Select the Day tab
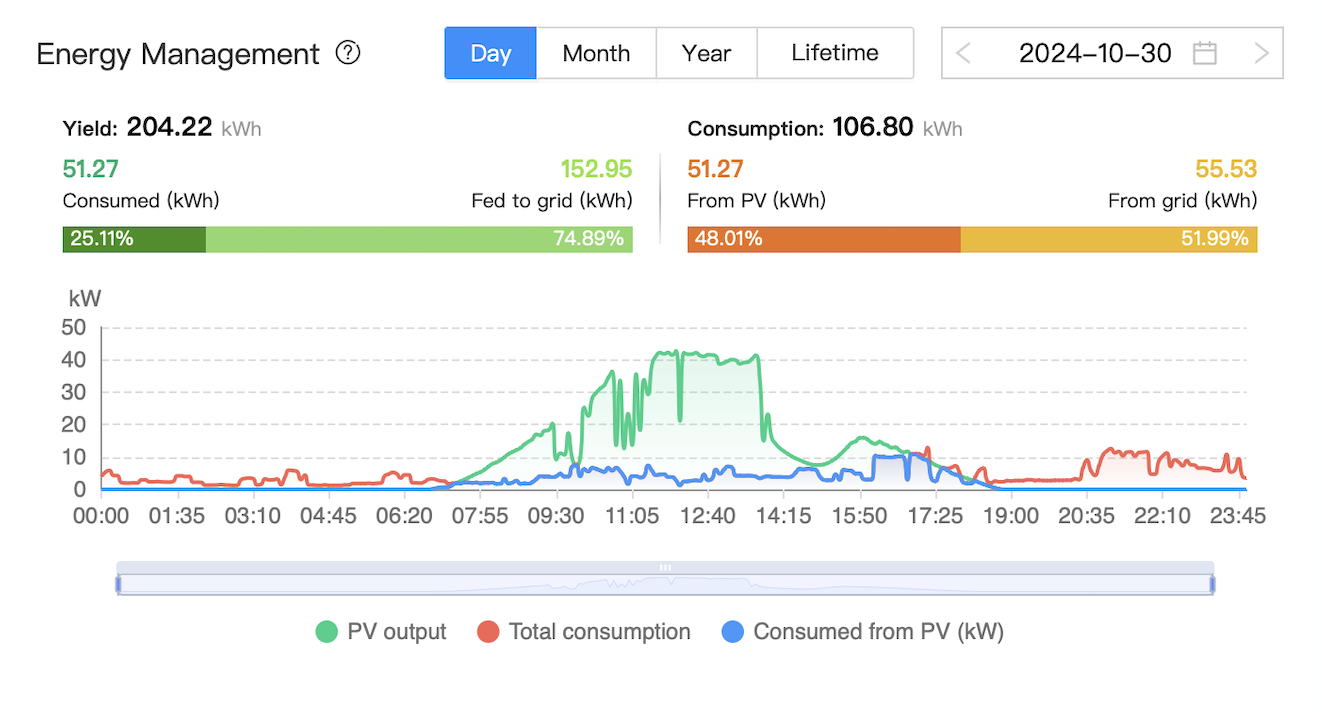The width and height of the screenshot is (1322, 712). tap(491, 53)
